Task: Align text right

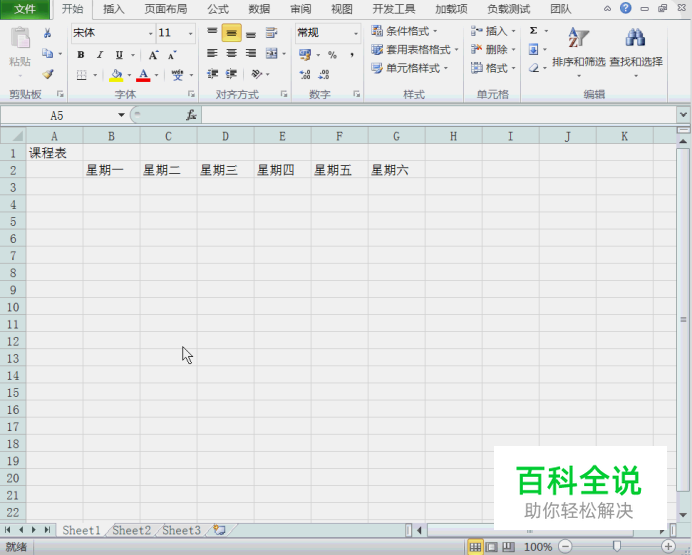Action: [251, 53]
